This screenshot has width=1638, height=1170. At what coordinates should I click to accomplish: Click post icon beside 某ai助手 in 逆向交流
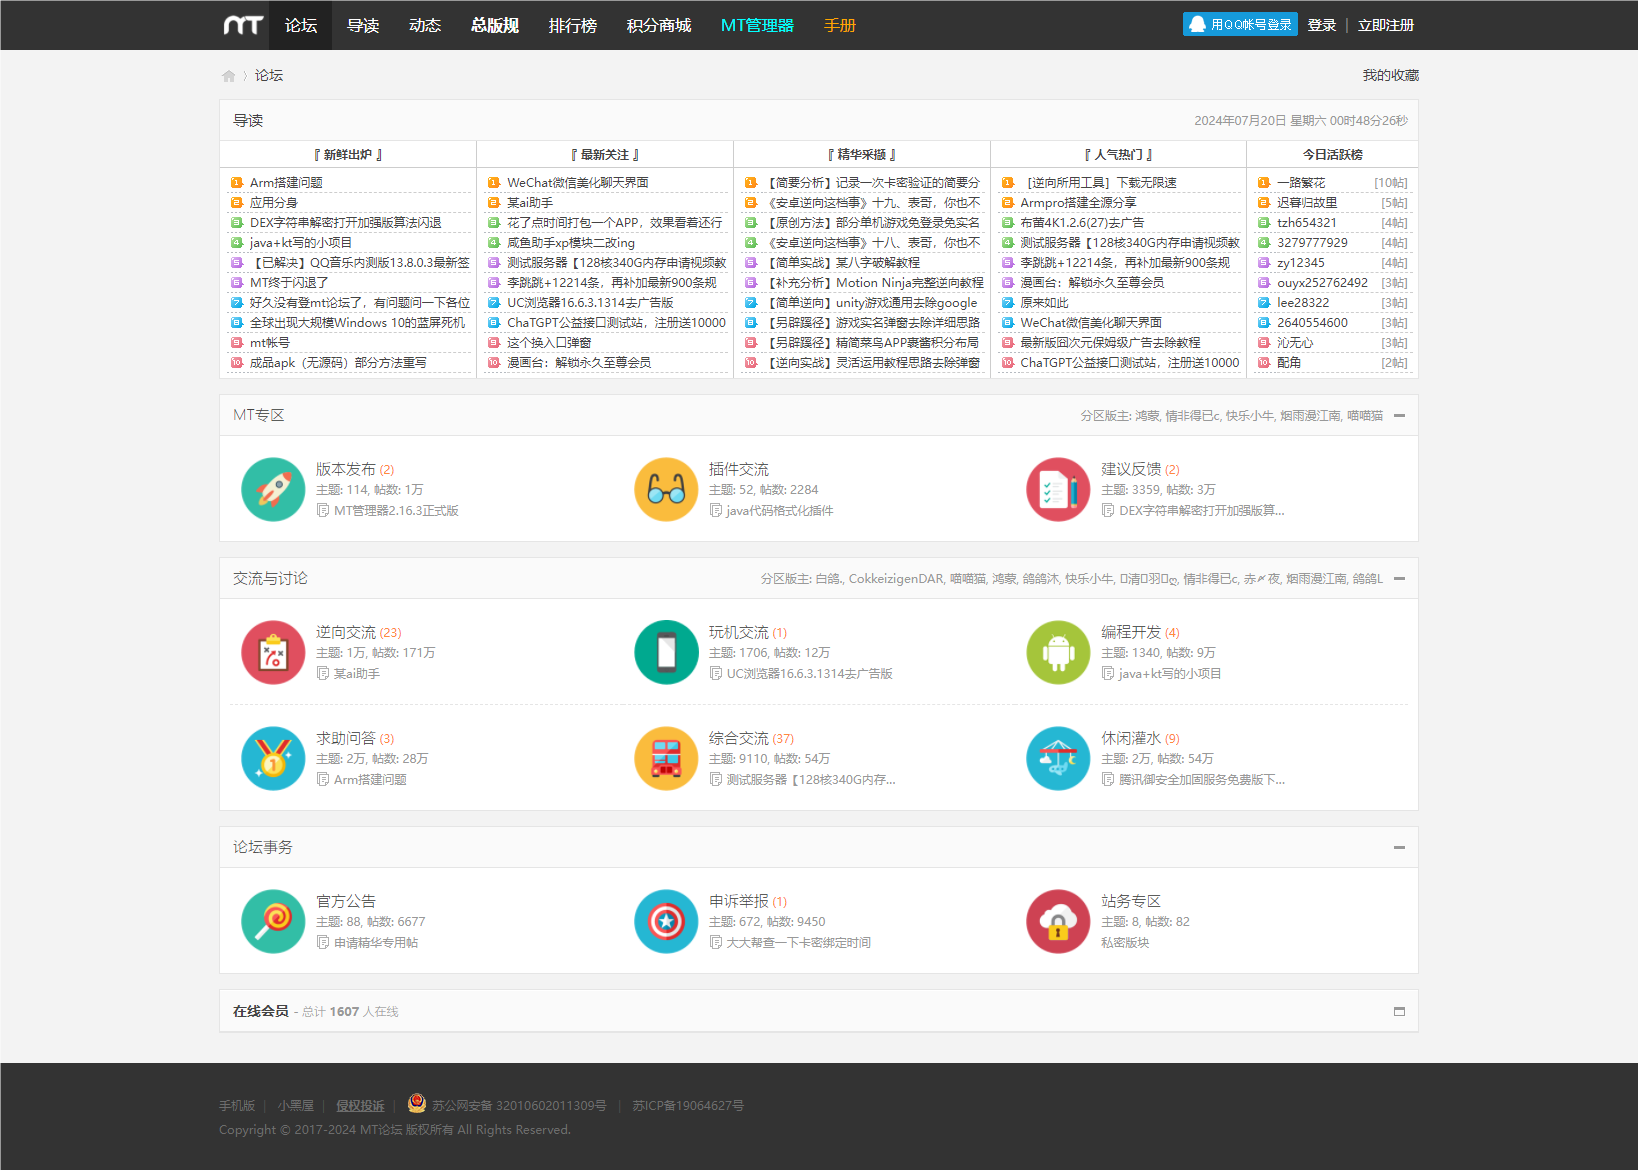323,673
